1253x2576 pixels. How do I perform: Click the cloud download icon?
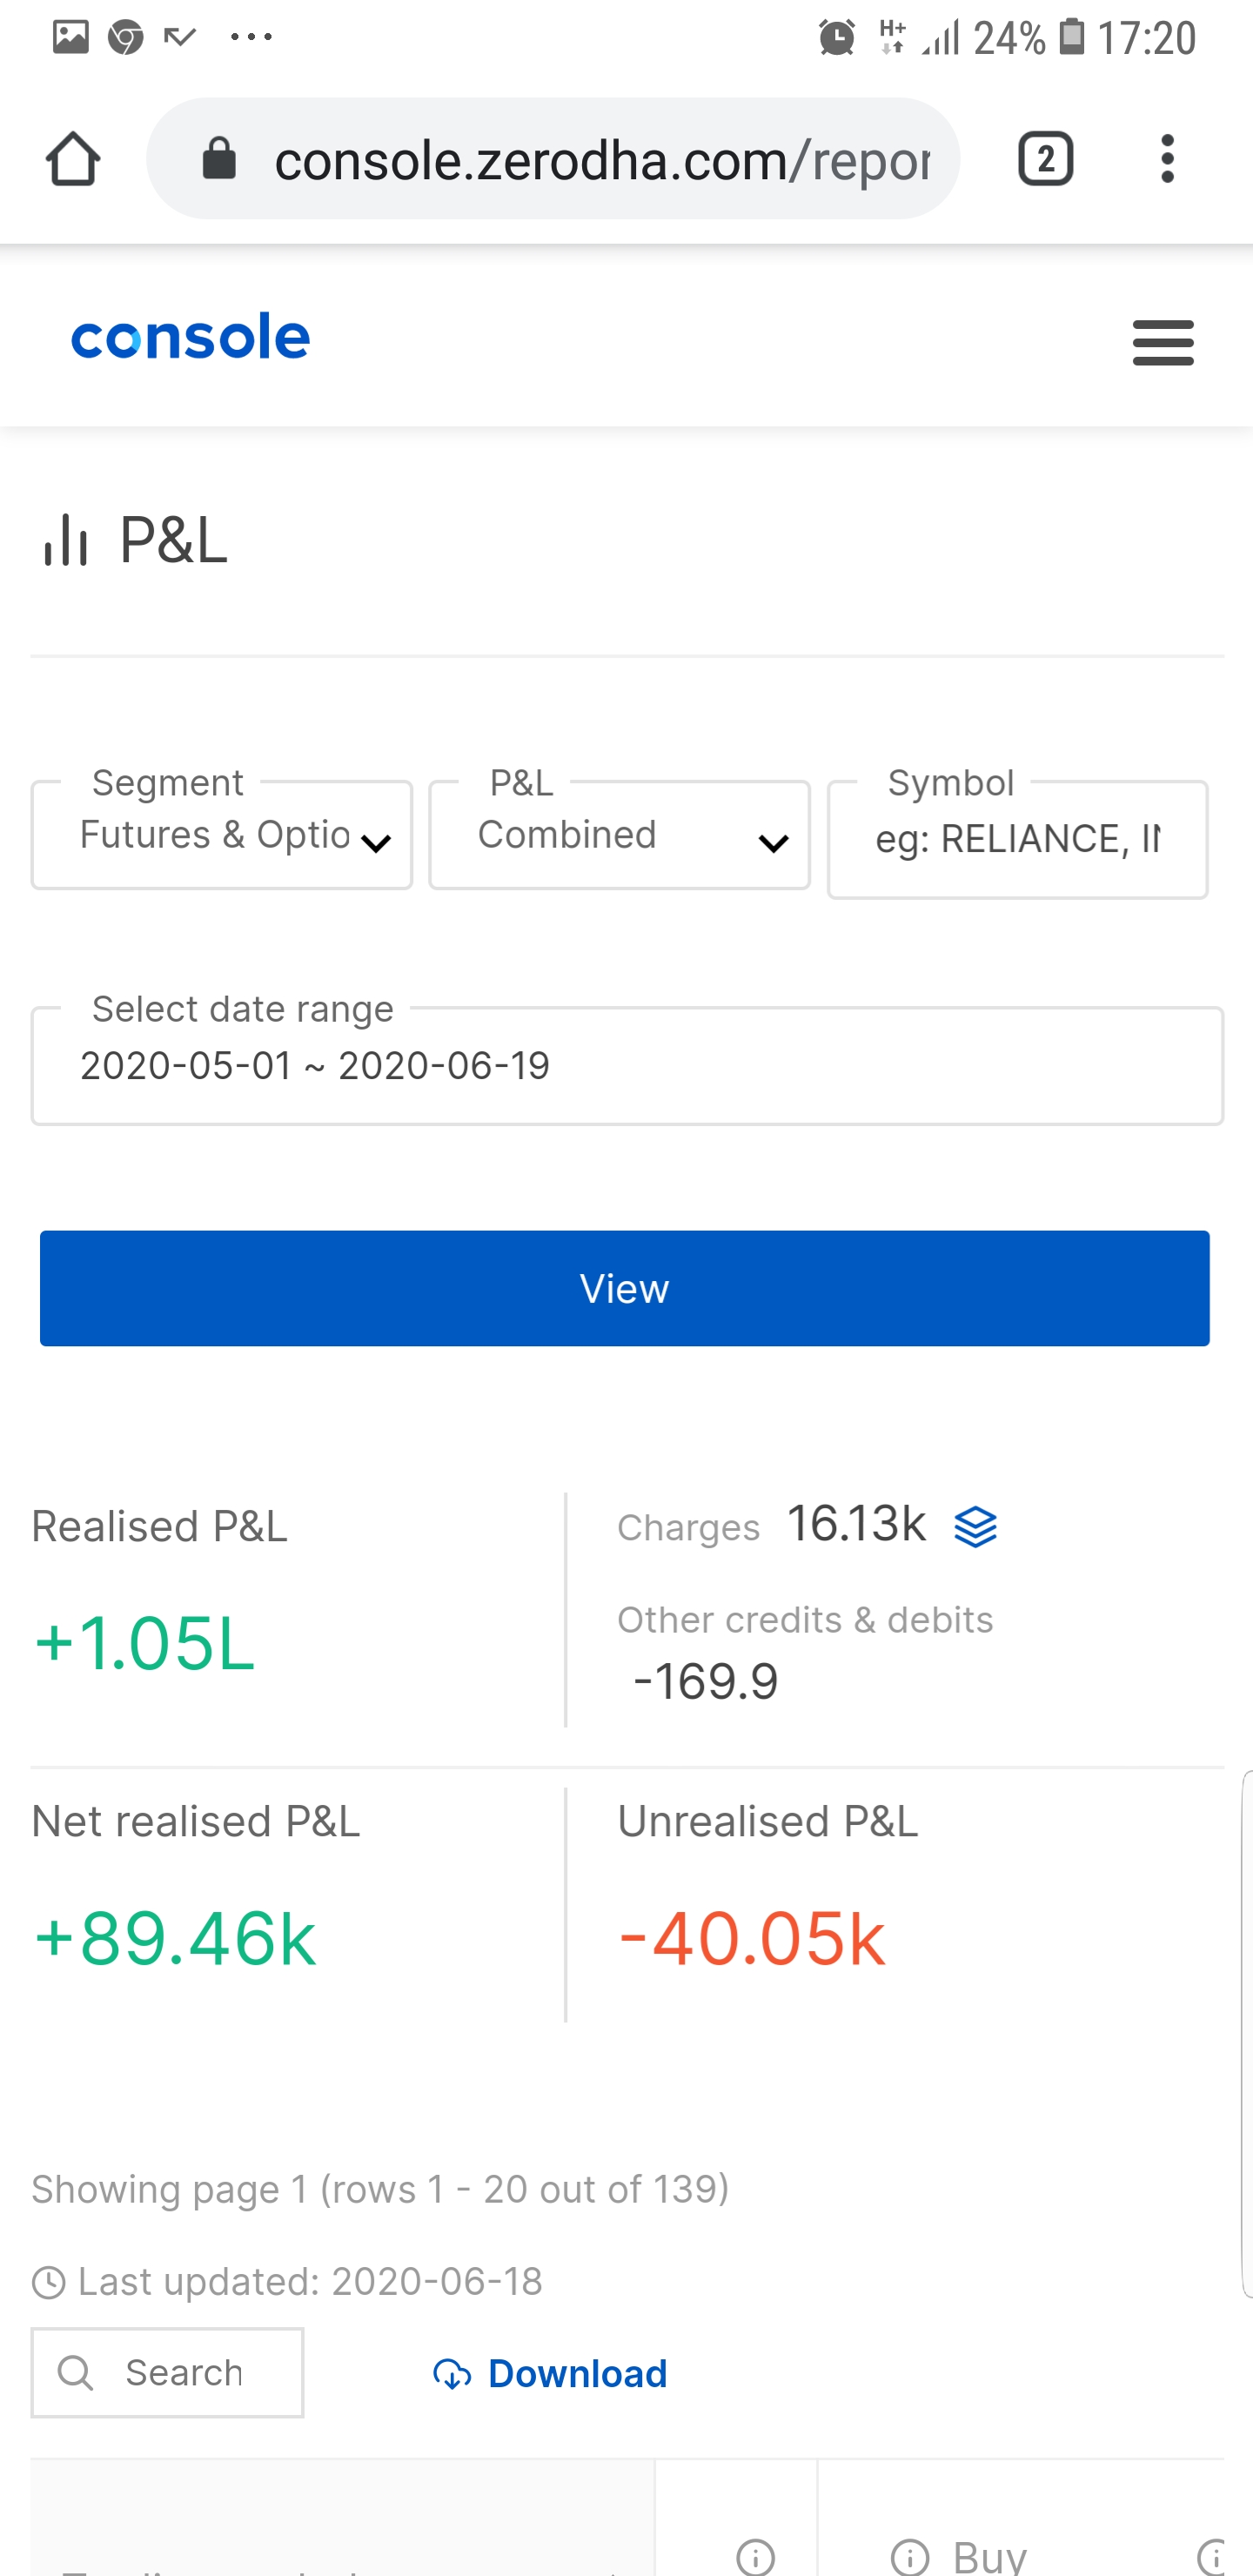[x=452, y=2374]
